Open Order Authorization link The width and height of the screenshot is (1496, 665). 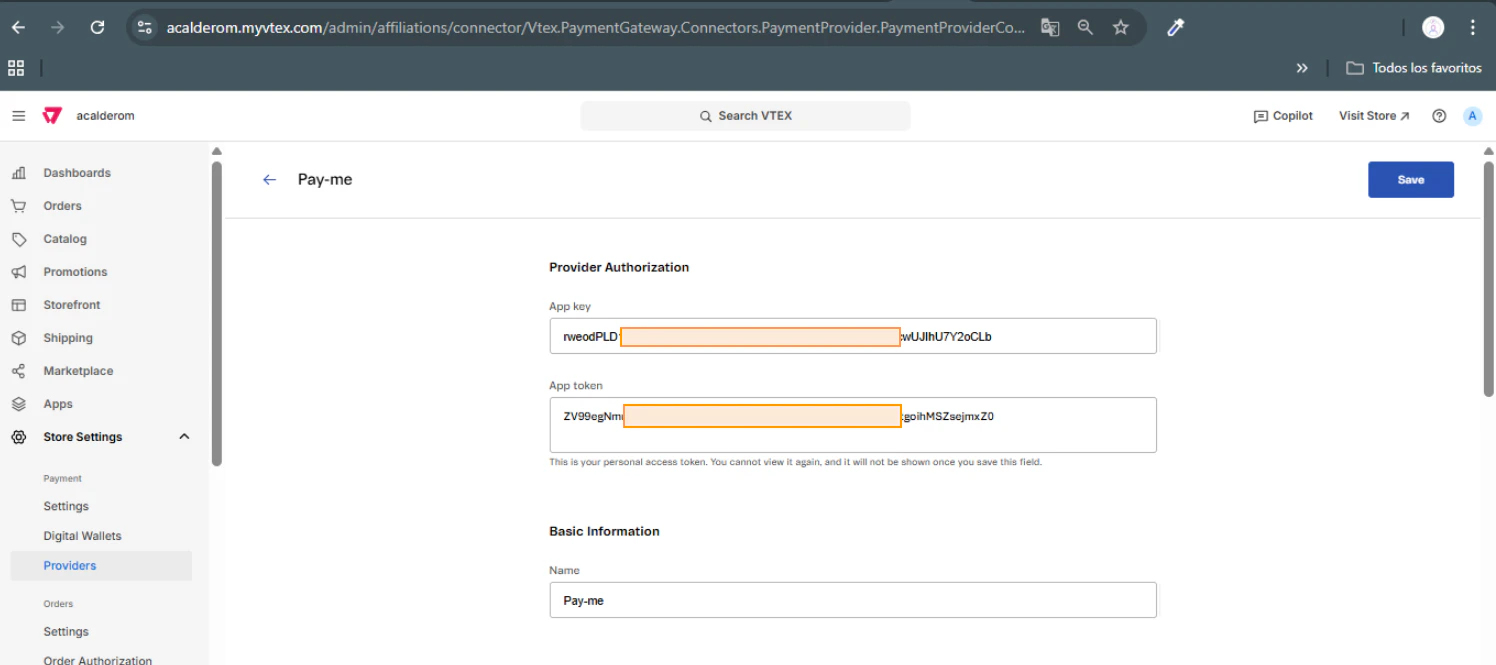coord(98,660)
